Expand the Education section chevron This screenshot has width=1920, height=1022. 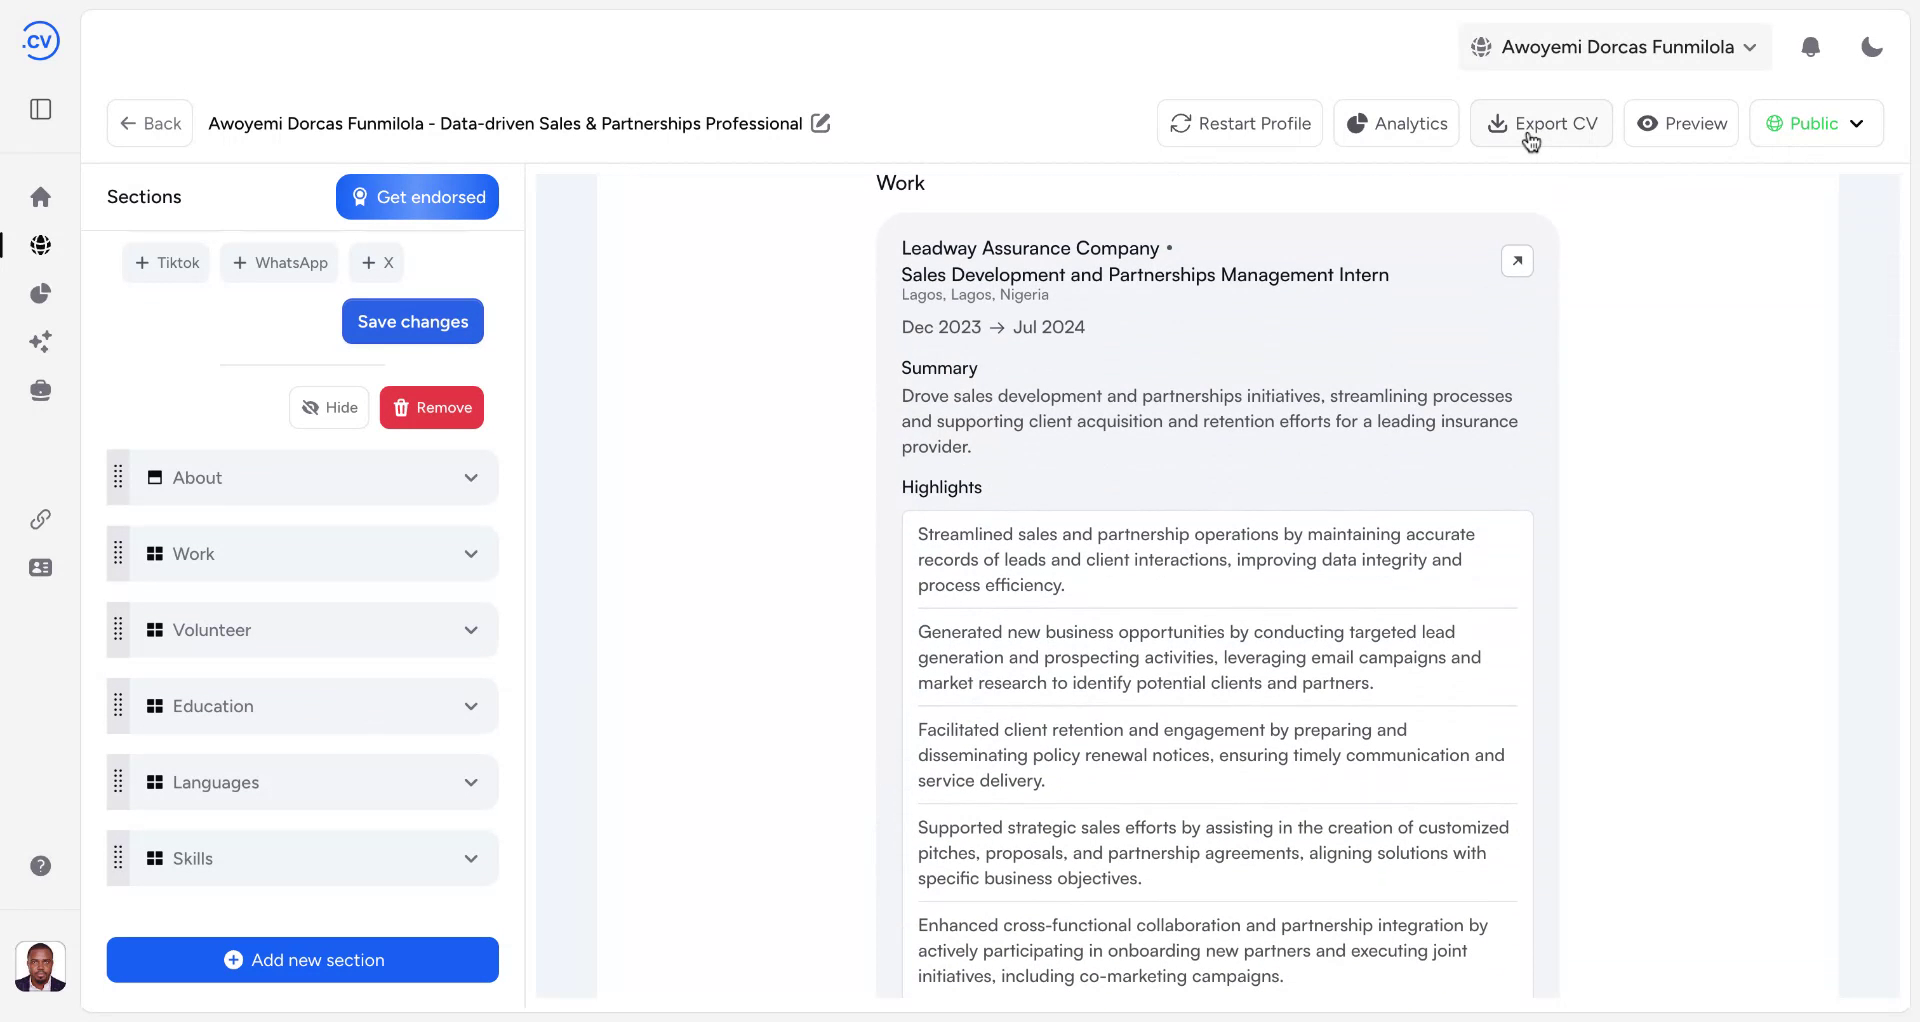coord(471,706)
